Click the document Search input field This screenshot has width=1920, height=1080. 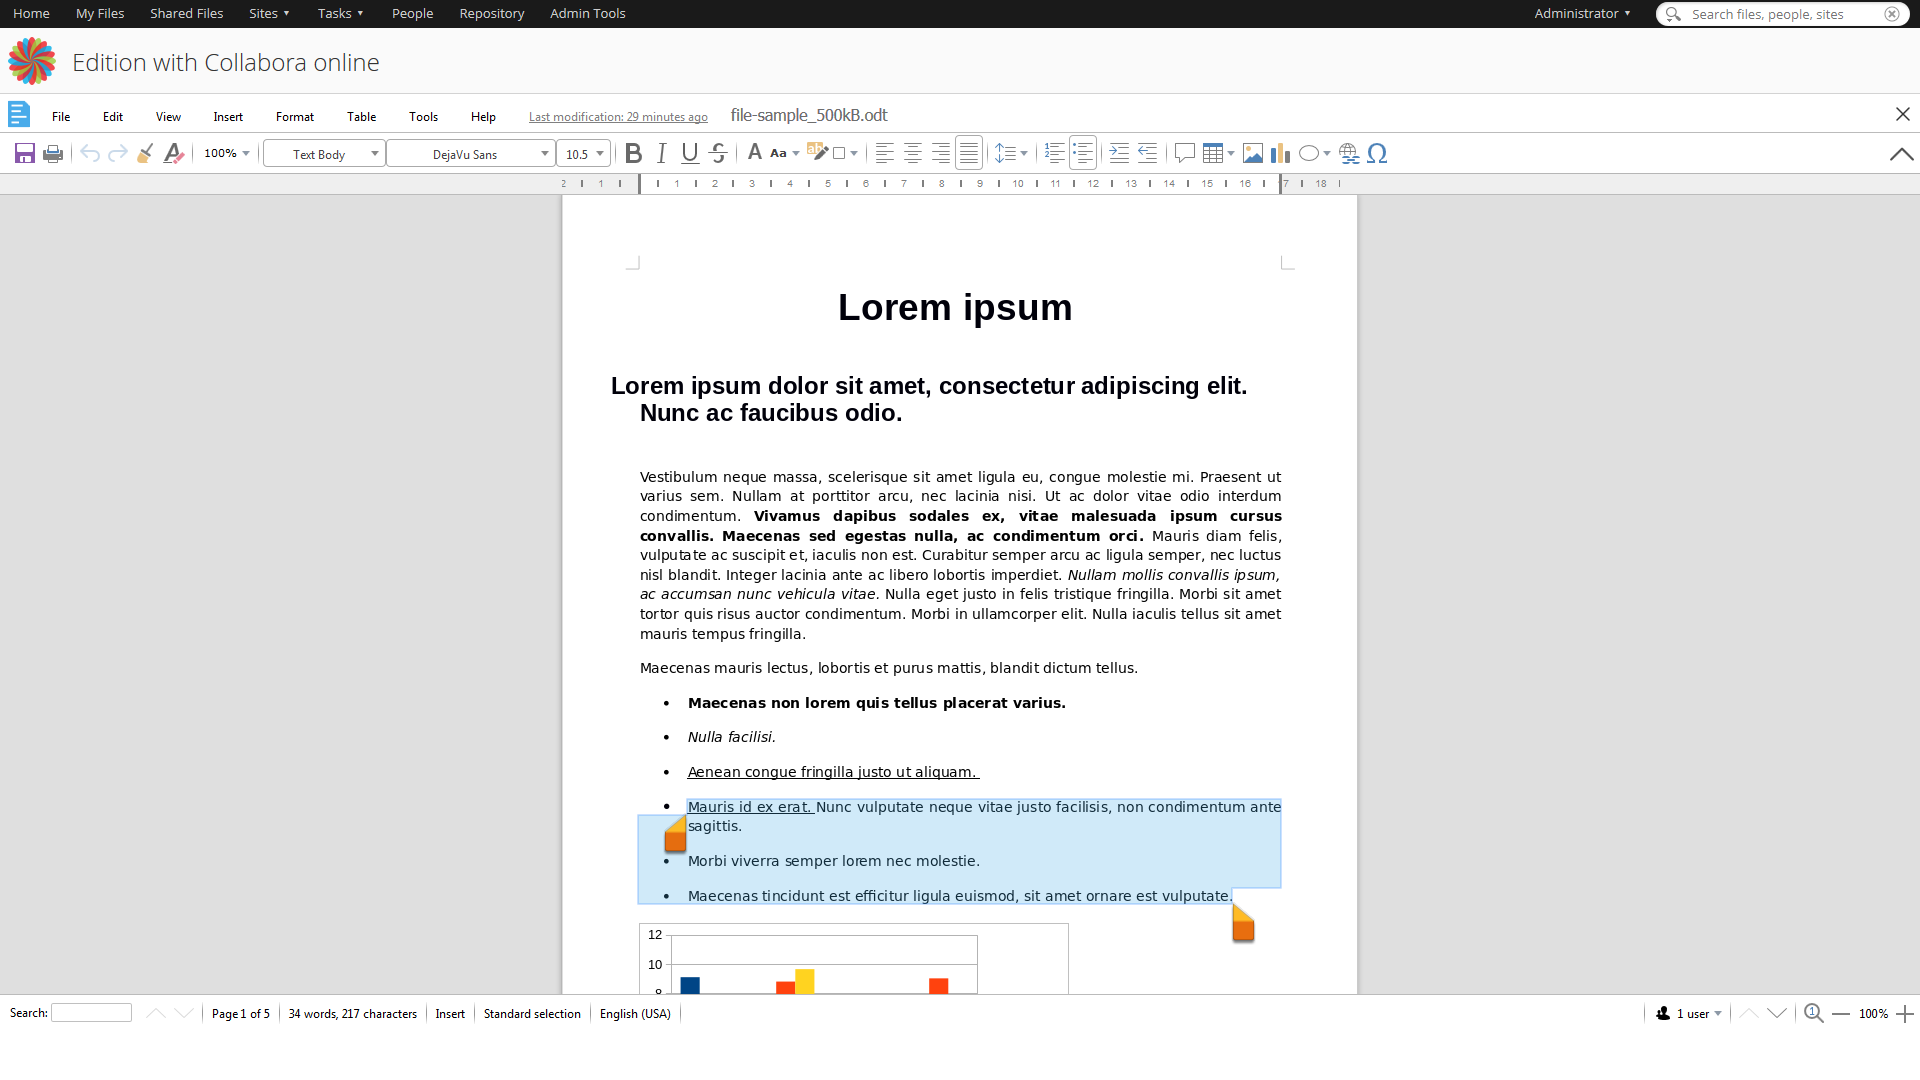click(x=91, y=1013)
